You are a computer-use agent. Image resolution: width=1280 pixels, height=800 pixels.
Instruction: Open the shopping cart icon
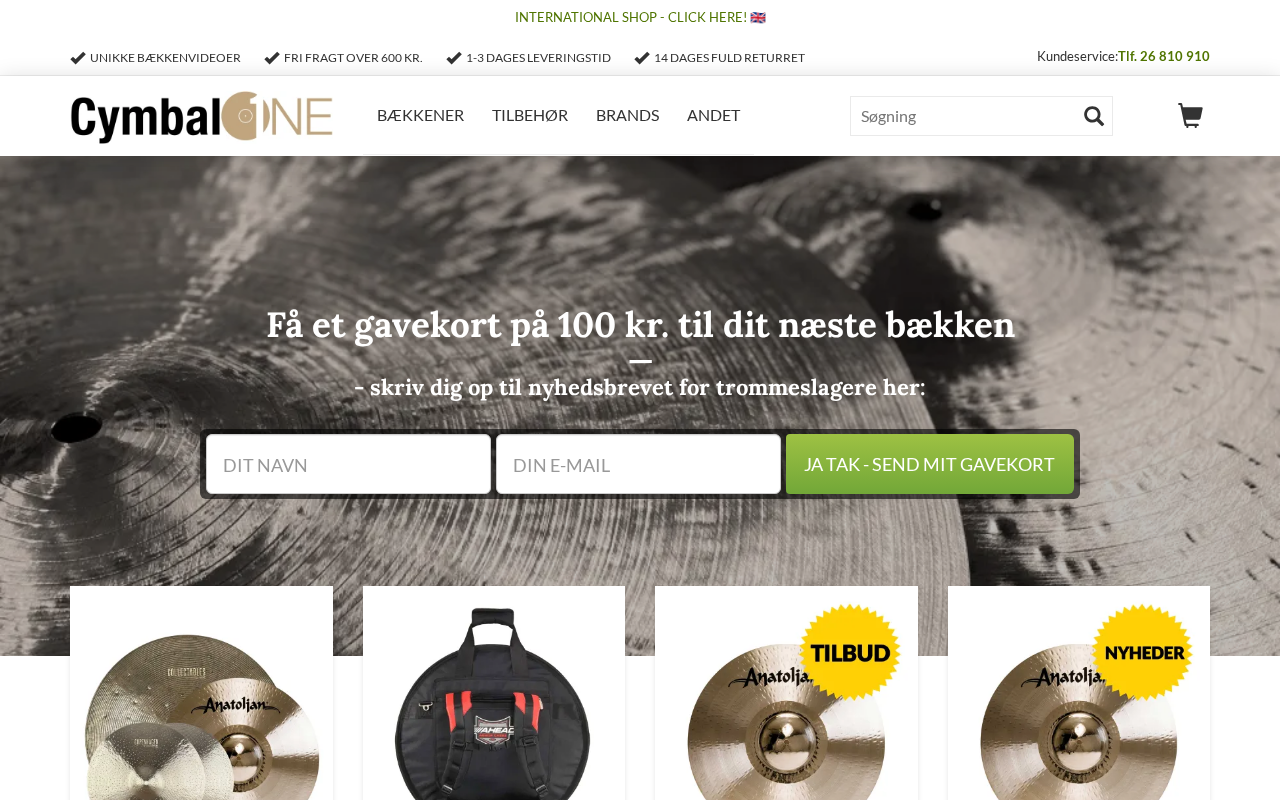[1190, 116]
